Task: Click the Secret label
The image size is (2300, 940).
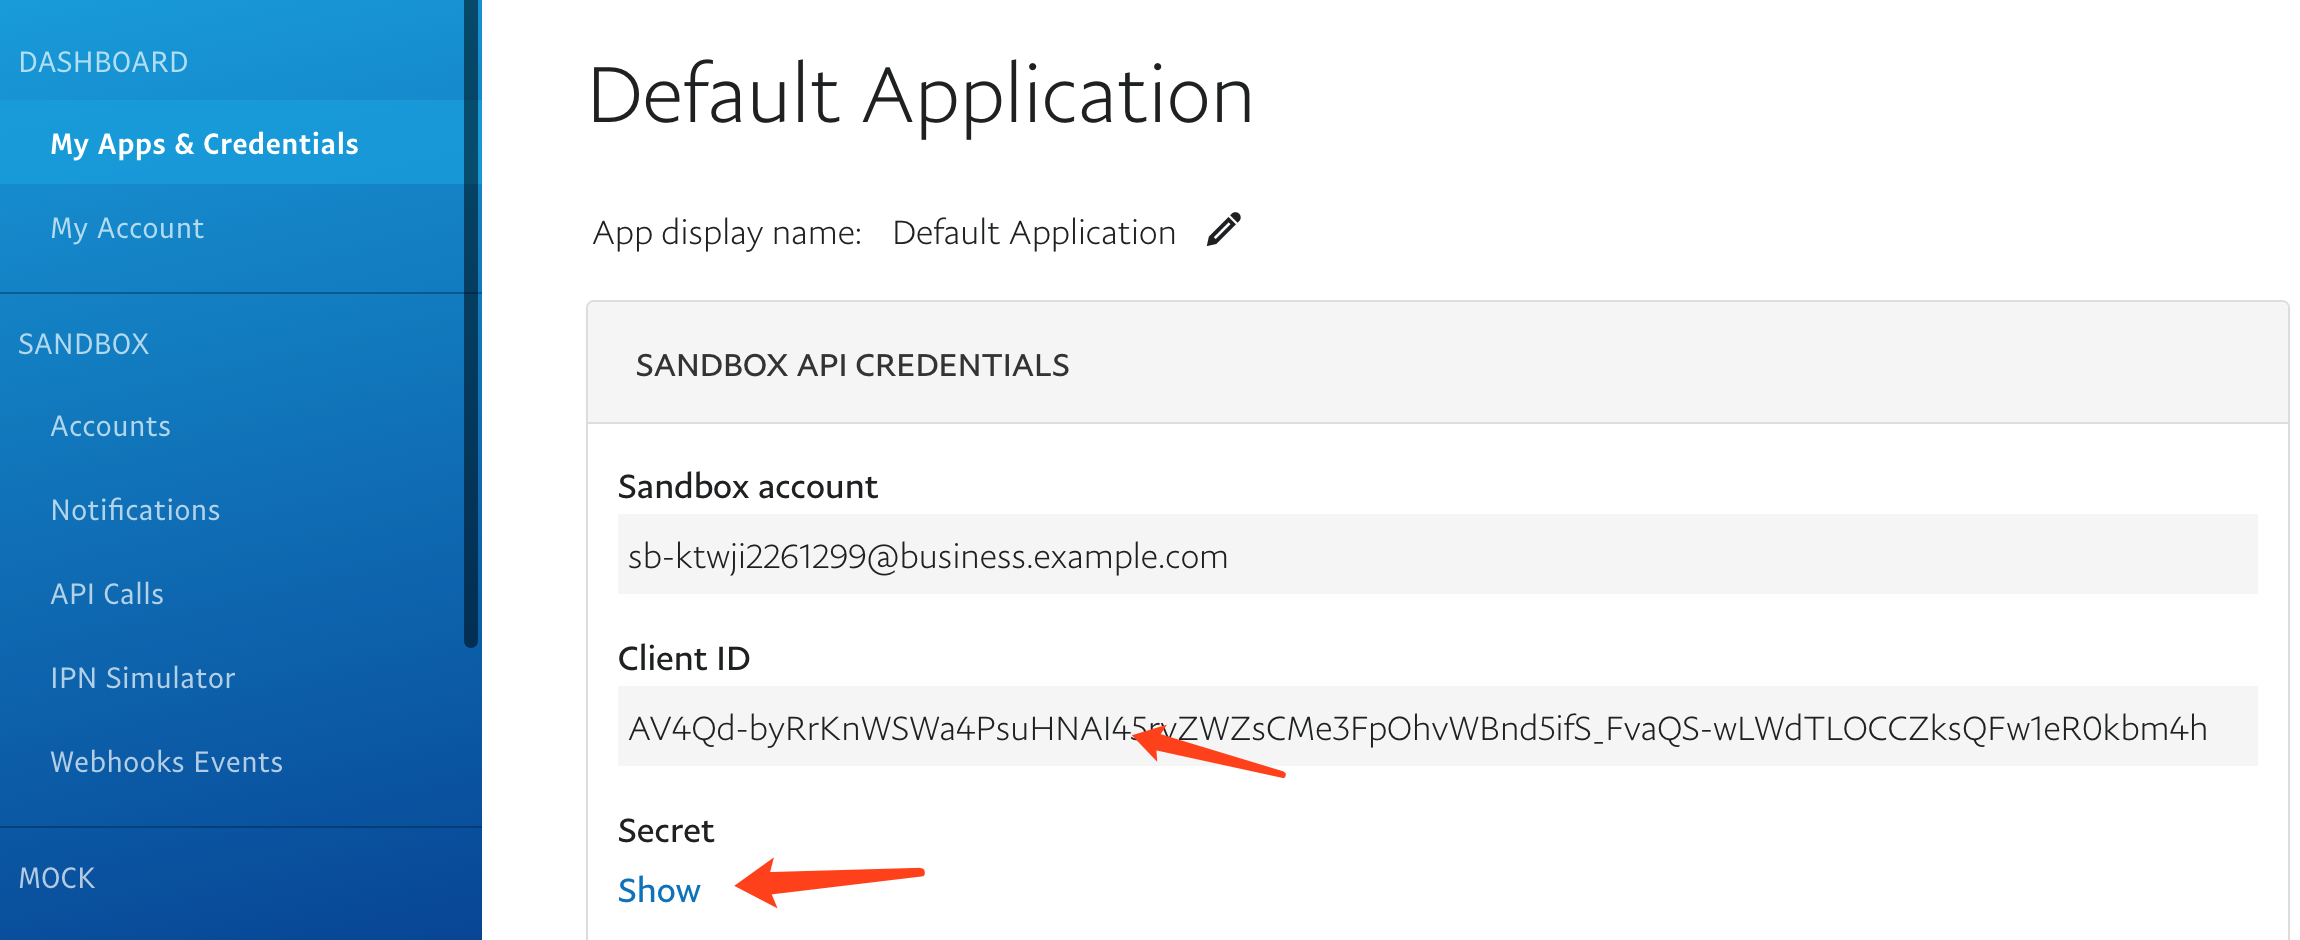Action: pyautogui.click(x=666, y=830)
